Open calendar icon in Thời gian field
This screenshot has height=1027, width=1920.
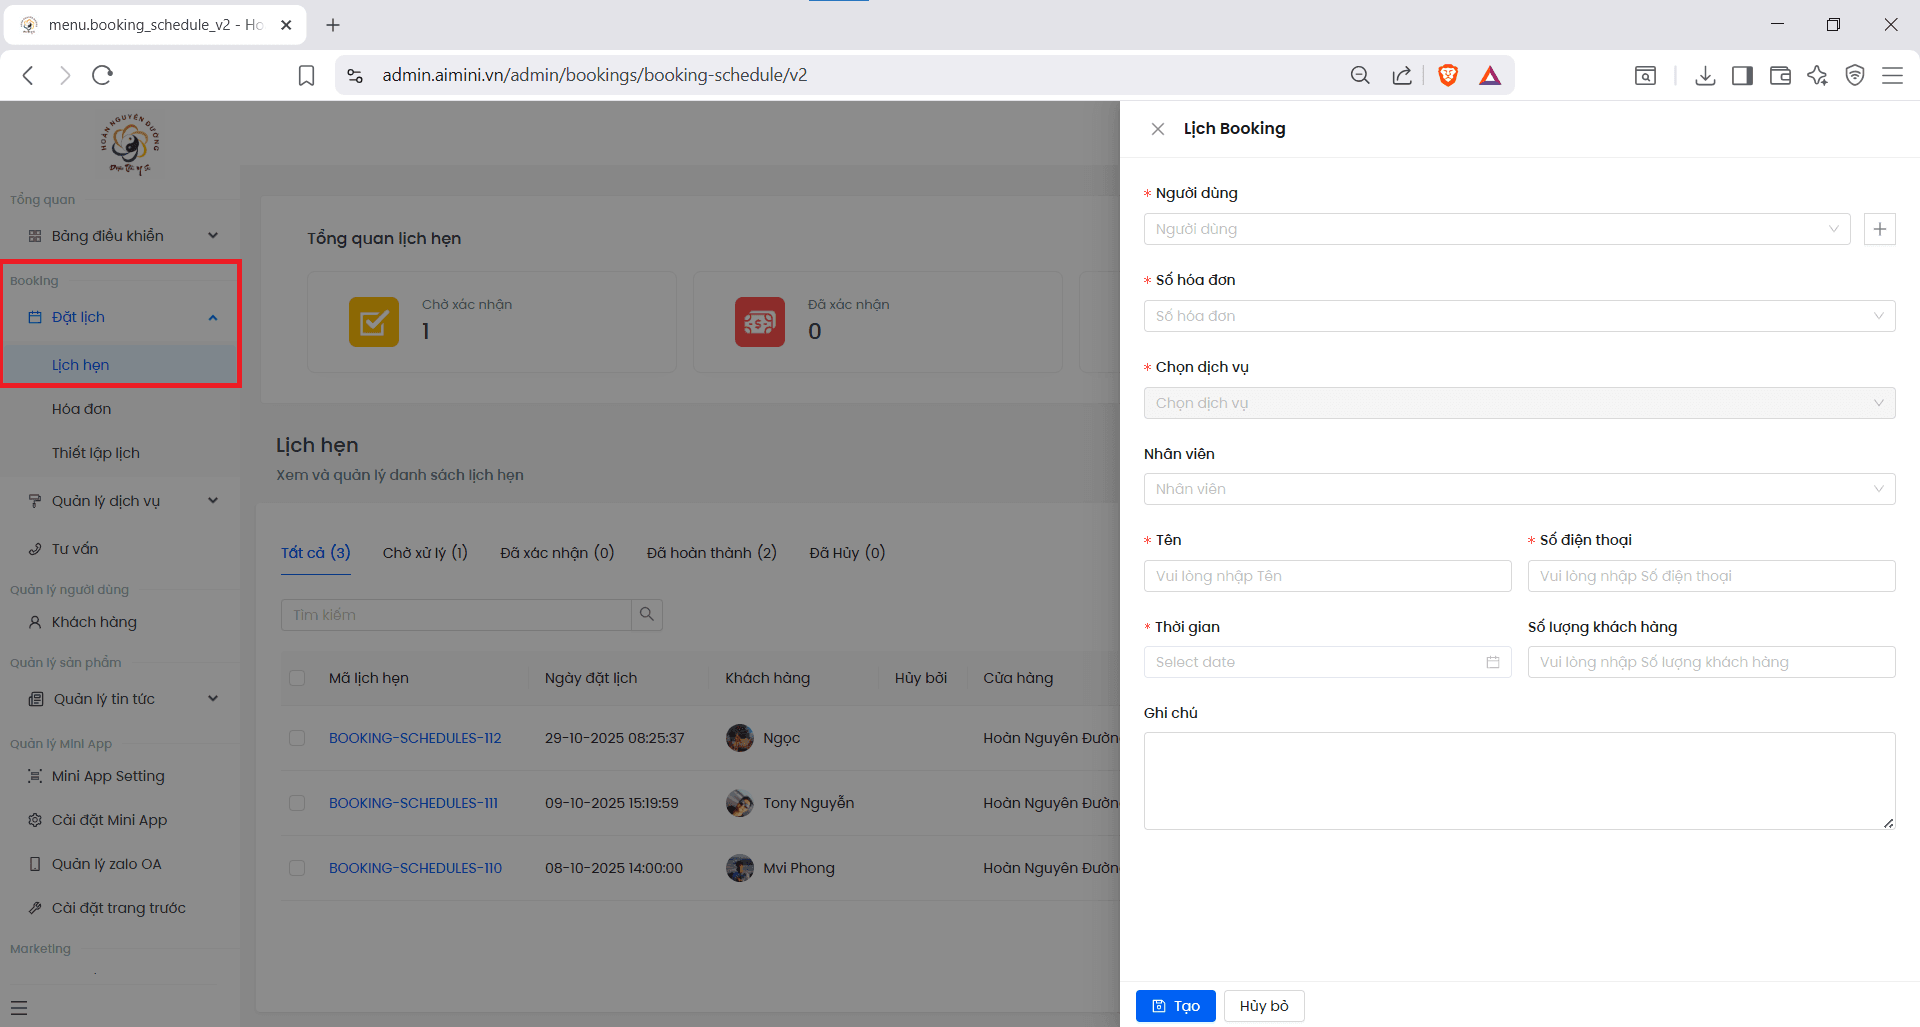point(1492,662)
